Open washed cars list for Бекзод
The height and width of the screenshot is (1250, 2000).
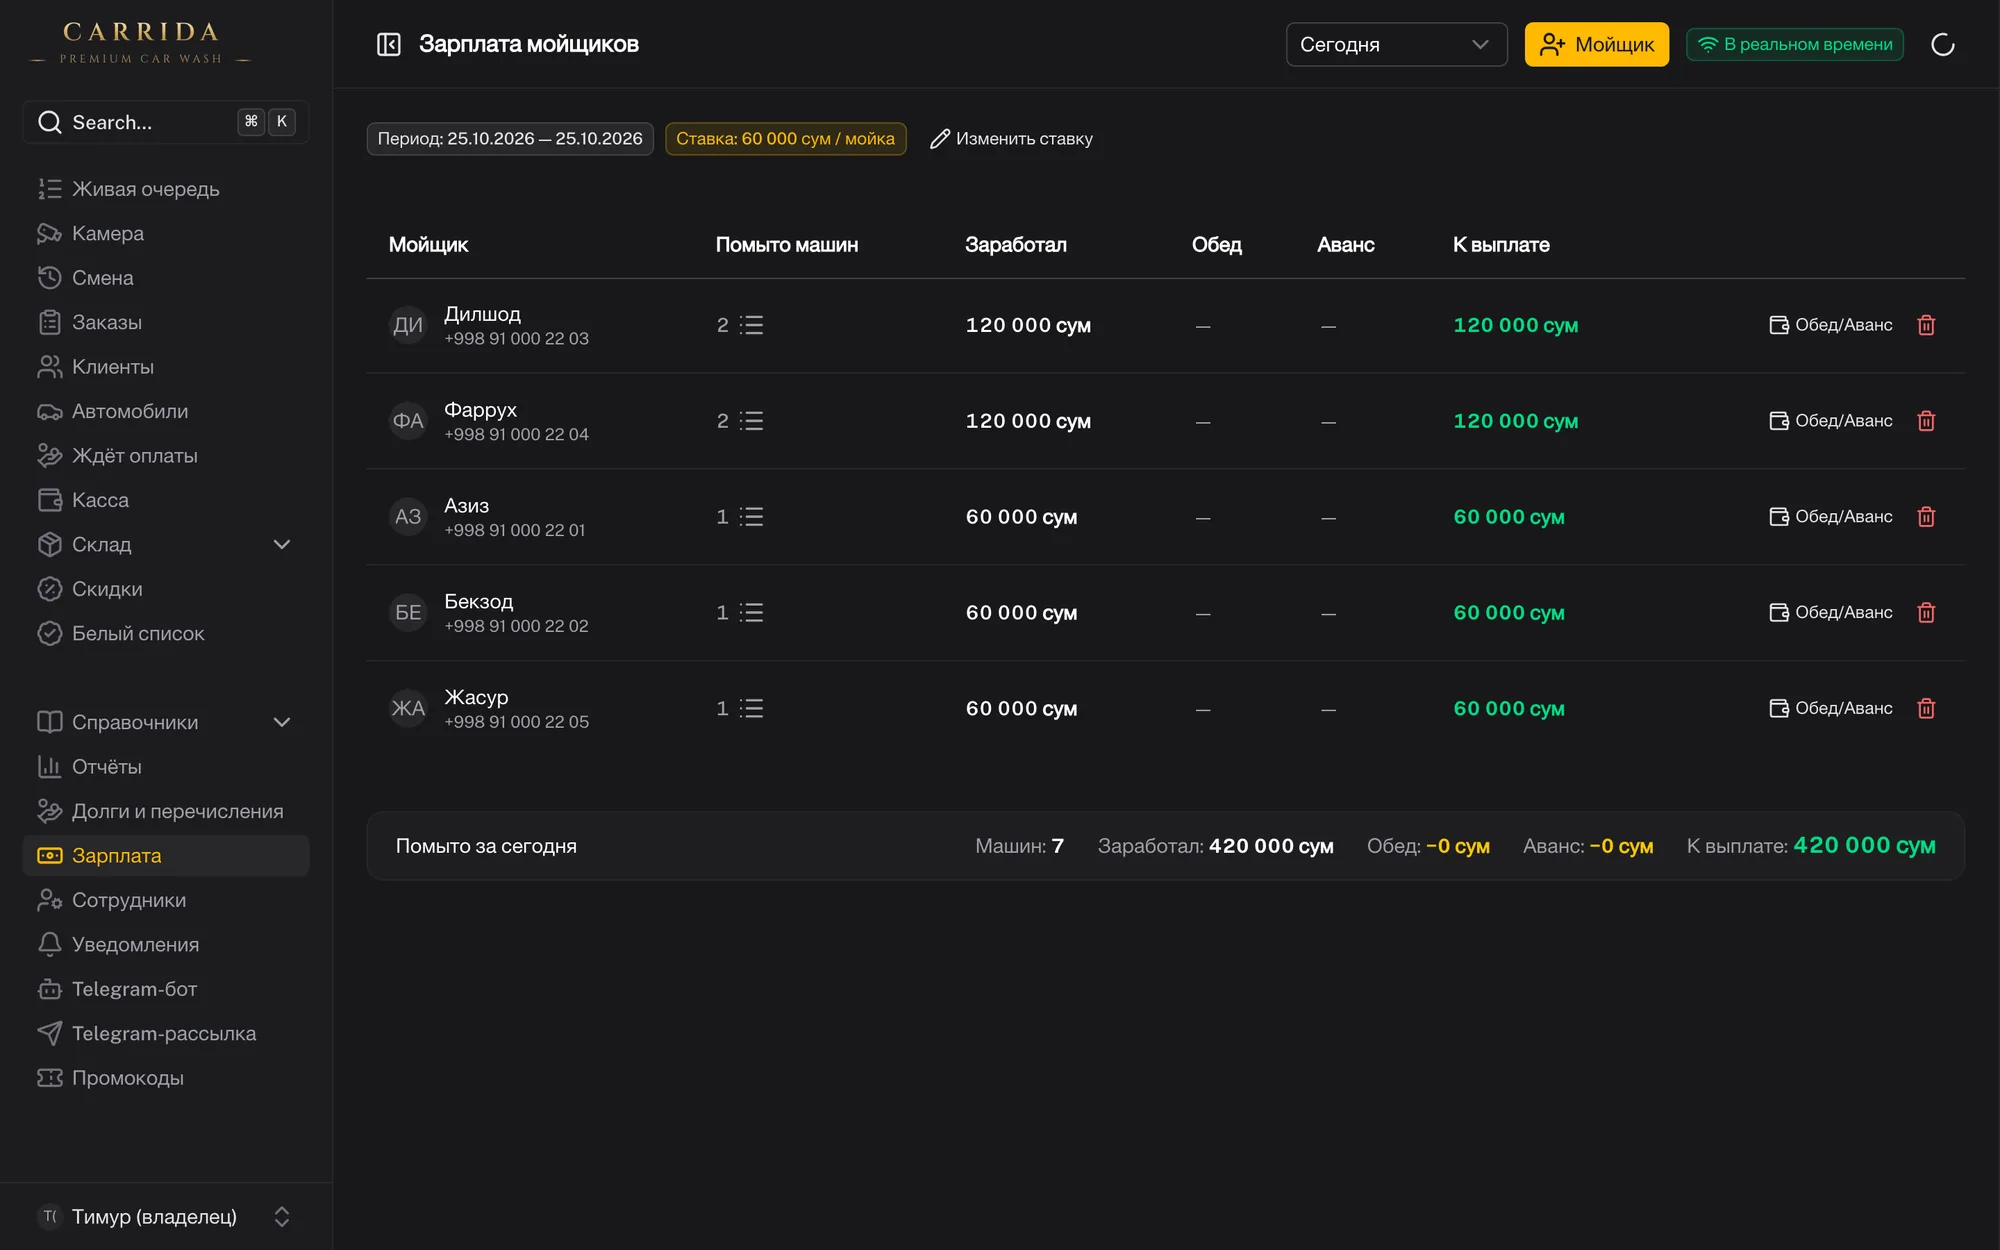tap(751, 612)
